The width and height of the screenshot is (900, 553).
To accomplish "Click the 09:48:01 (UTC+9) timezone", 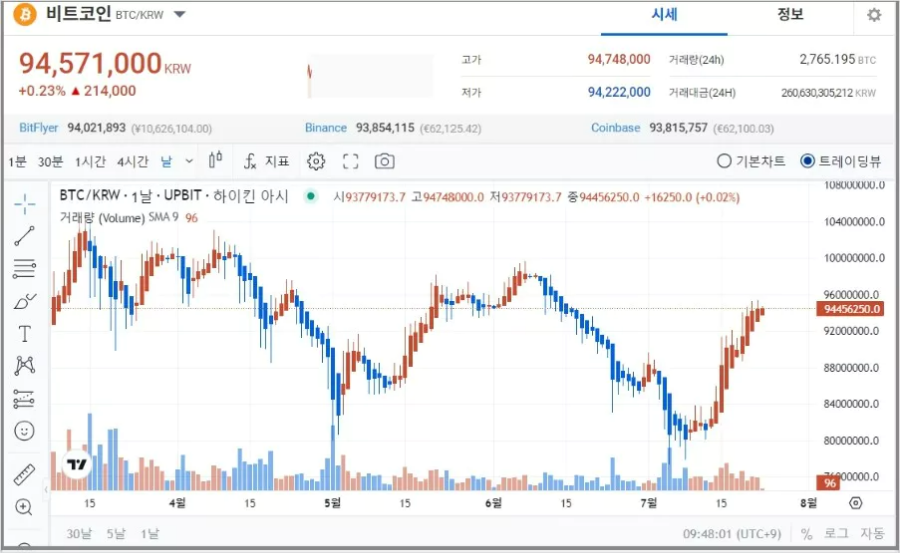I will click(732, 535).
